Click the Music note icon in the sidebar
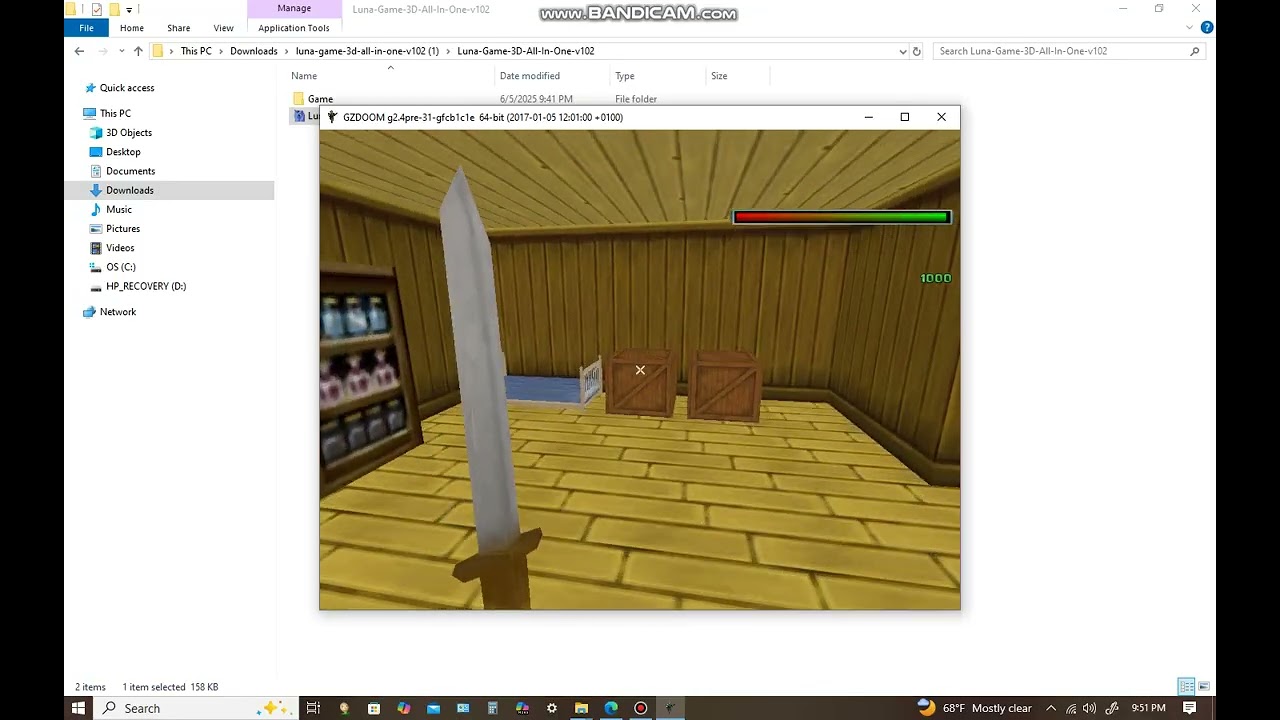Screen dimensions: 1280x720 coord(96,210)
